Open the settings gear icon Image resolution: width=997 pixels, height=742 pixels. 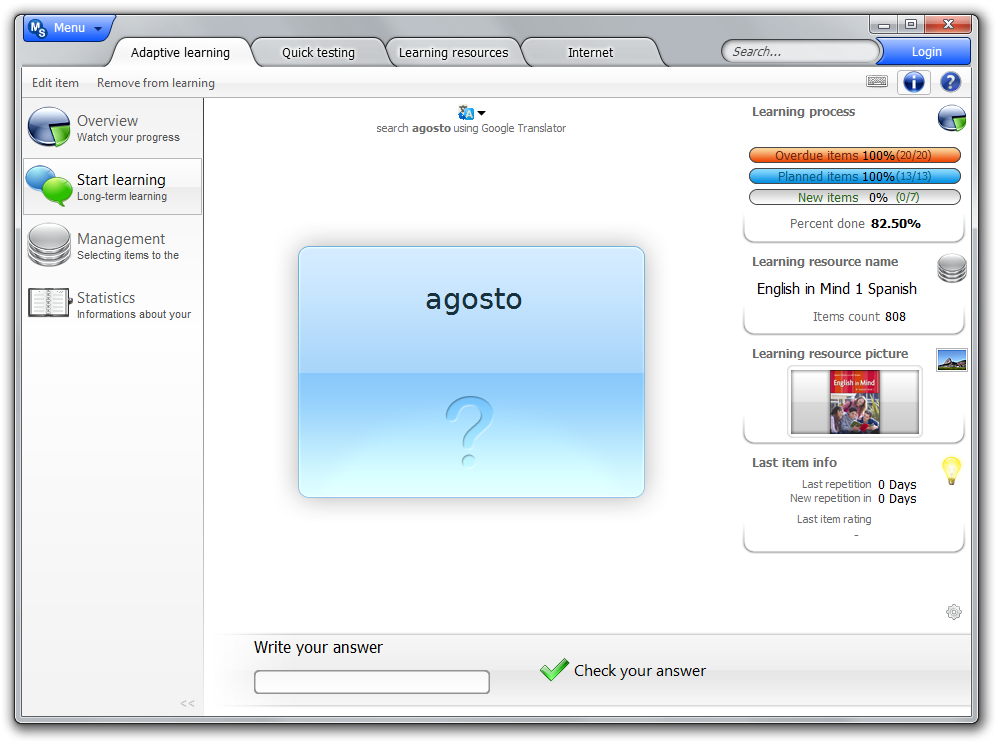[953, 612]
